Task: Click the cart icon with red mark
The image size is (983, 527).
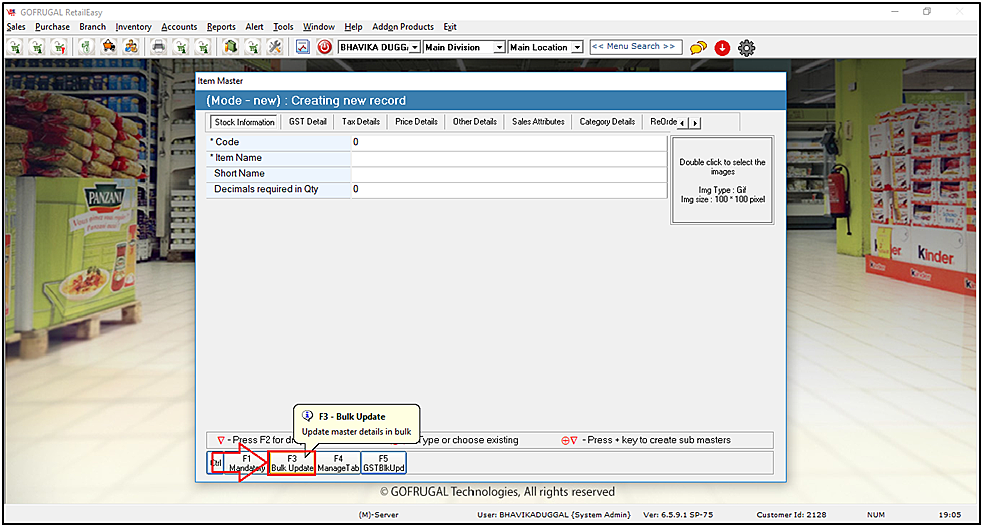Action: click(59, 47)
